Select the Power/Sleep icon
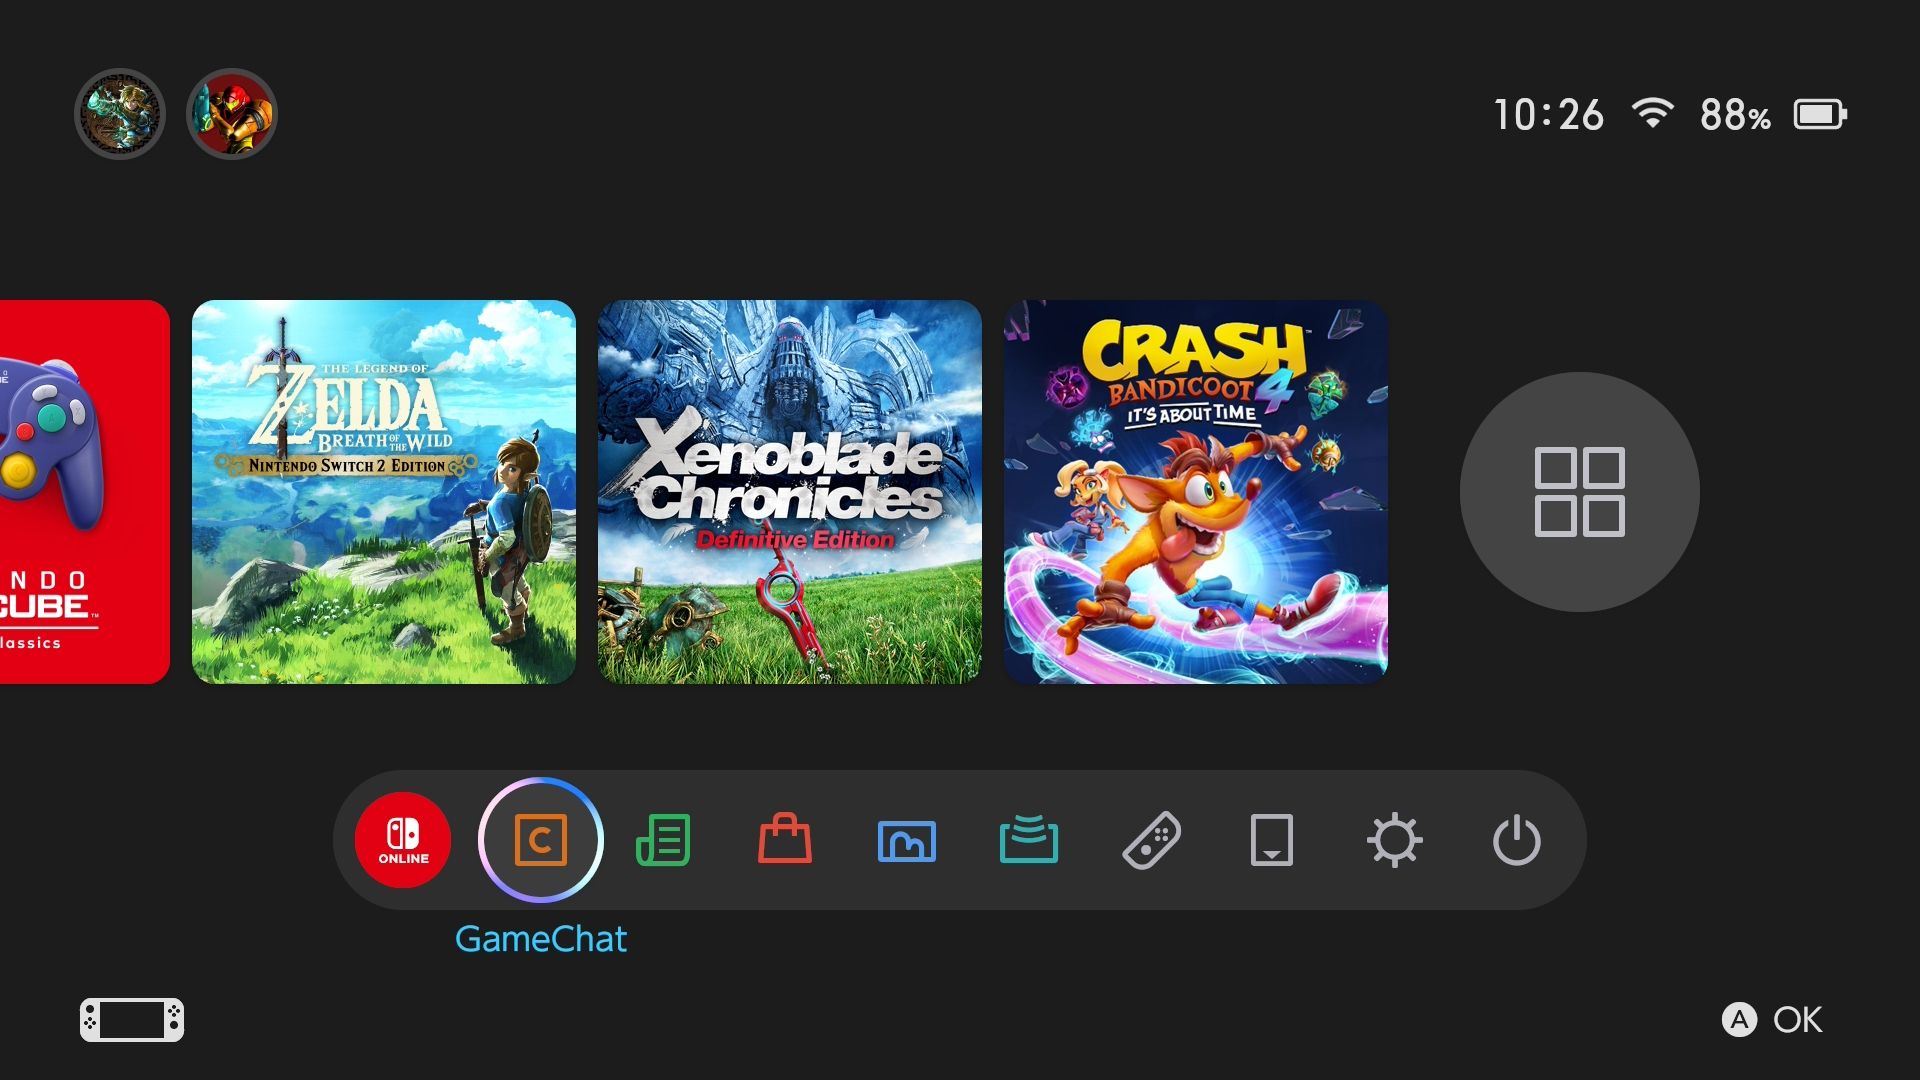This screenshot has height=1080, width=1920. coord(1517,840)
